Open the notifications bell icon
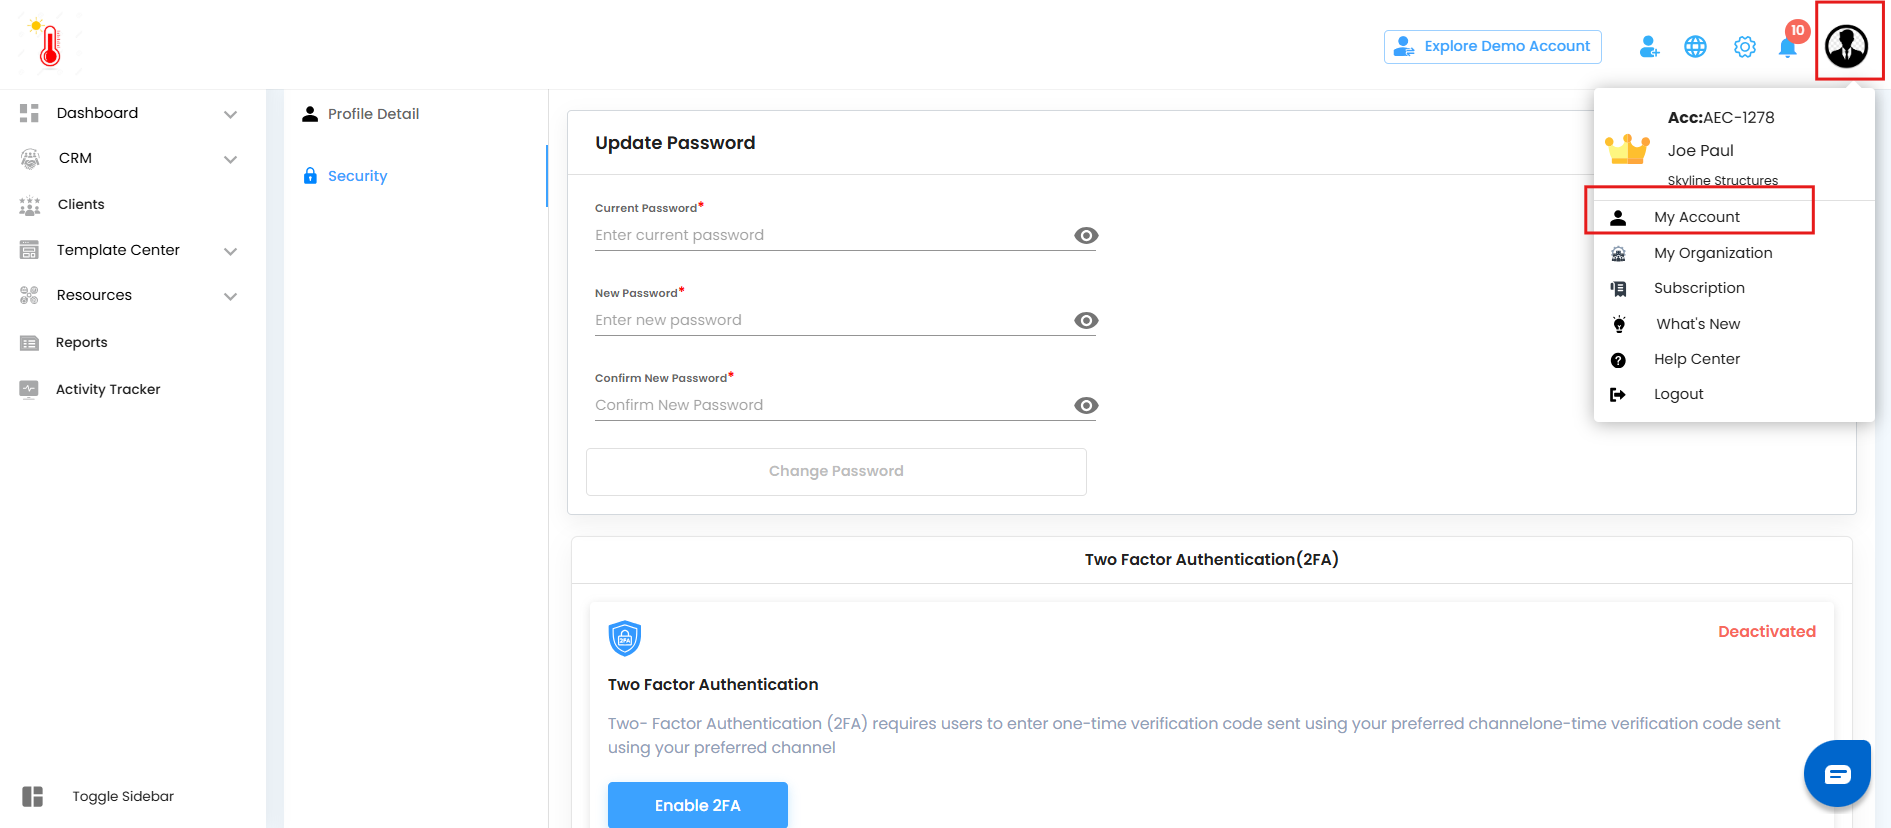Image resolution: width=1891 pixels, height=828 pixels. pyautogui.click(x=1787, y=47)
